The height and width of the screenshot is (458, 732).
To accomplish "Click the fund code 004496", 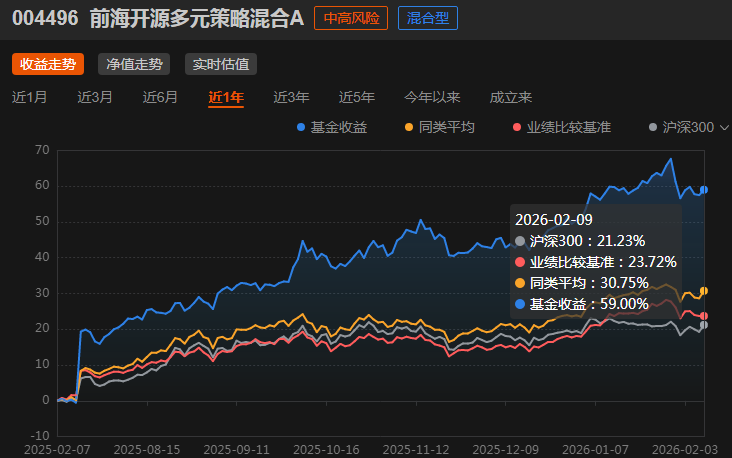I will (45, 19).
